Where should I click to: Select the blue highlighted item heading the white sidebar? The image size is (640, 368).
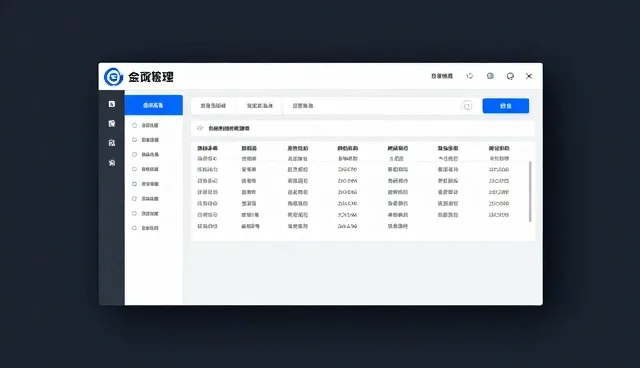pos(153,105)
